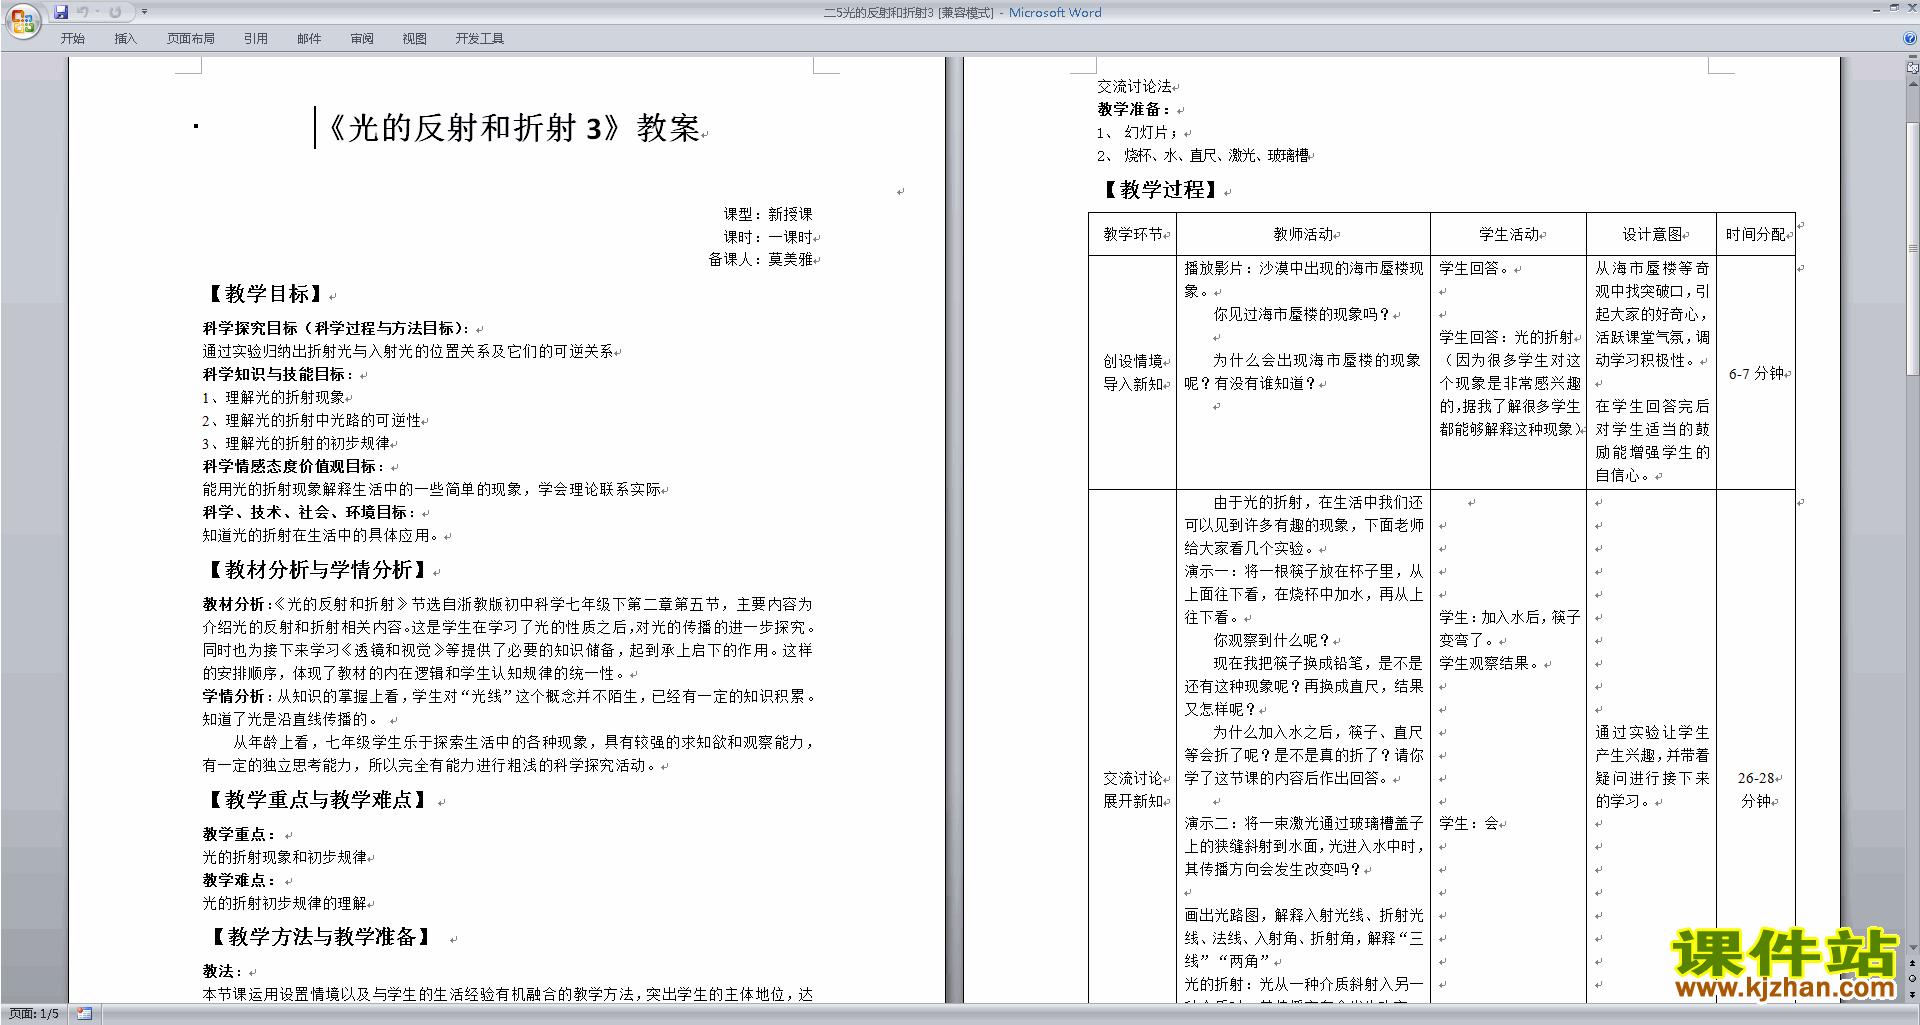
Task: Click the text 光的折射现象和初步规律
Action: (x=285, y=858)
